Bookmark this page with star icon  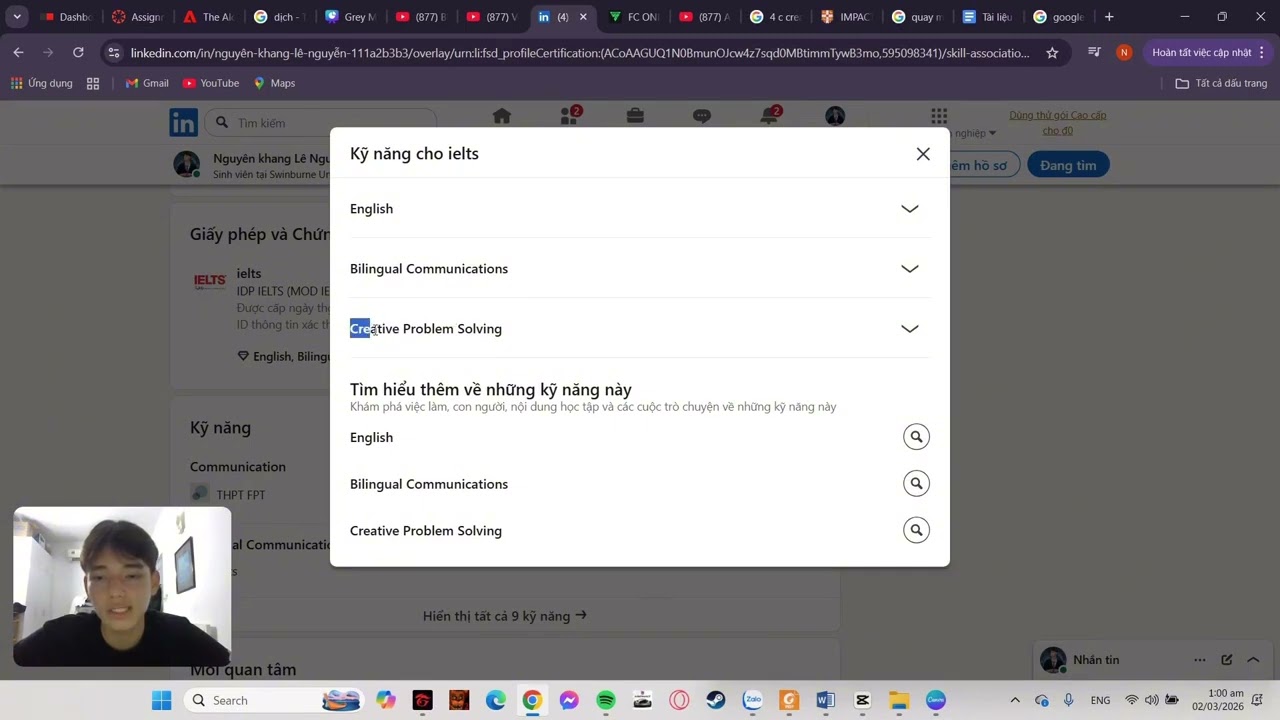click(x=1052, y=53)
